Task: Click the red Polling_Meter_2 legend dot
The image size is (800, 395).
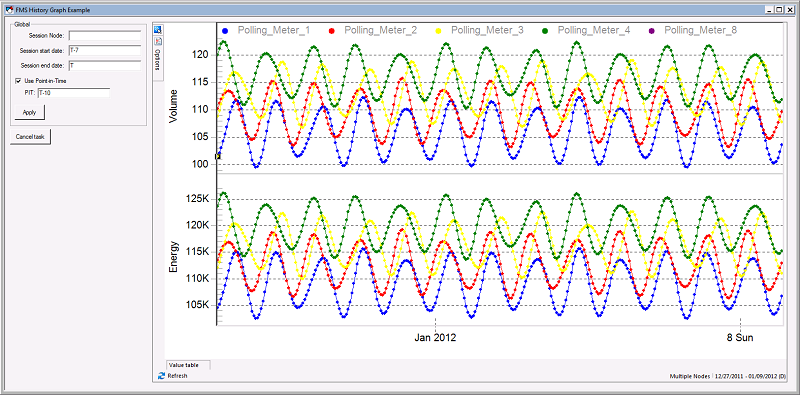Action: point(332,31)
